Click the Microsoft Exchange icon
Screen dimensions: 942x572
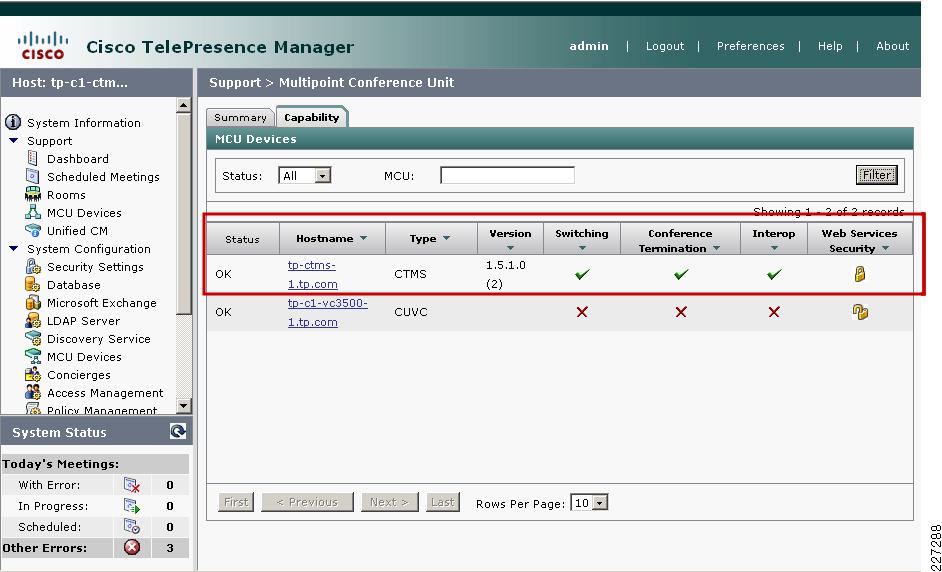32,302
